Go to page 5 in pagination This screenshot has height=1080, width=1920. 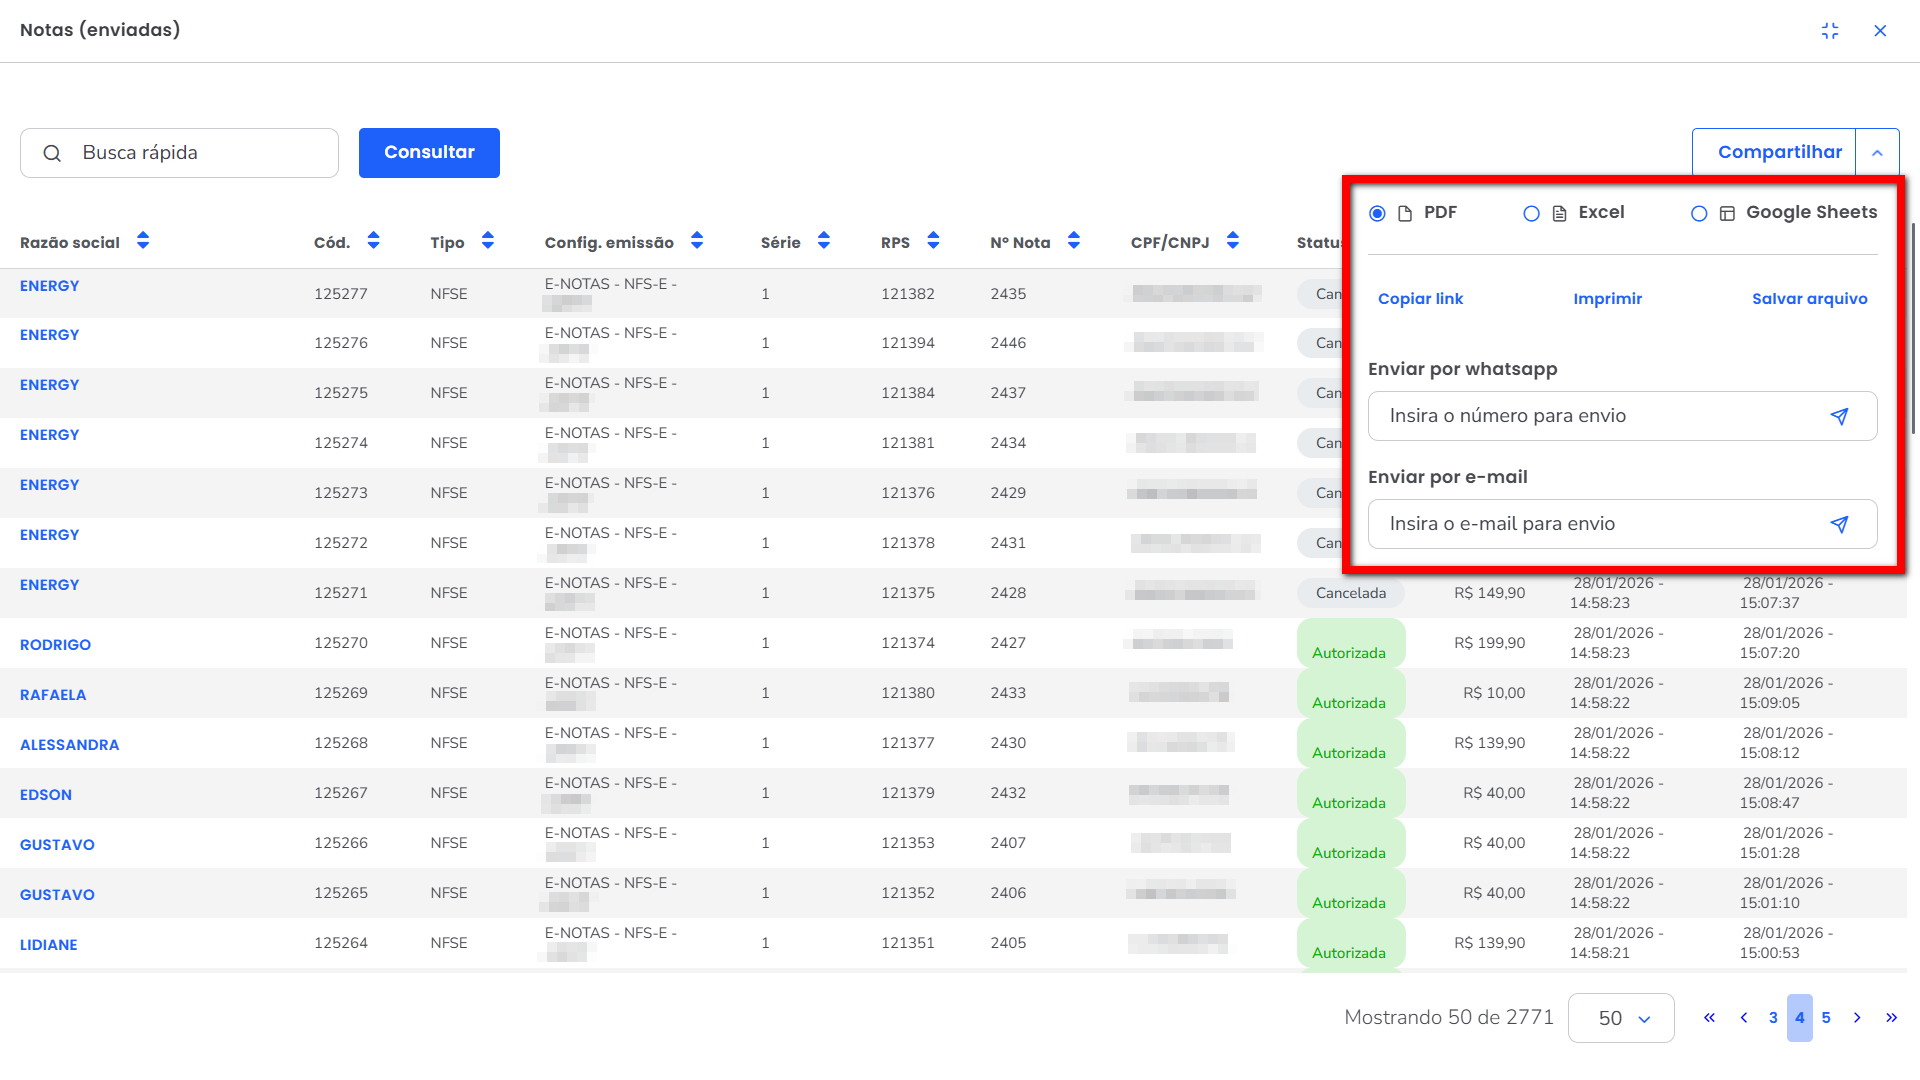1826,1018
